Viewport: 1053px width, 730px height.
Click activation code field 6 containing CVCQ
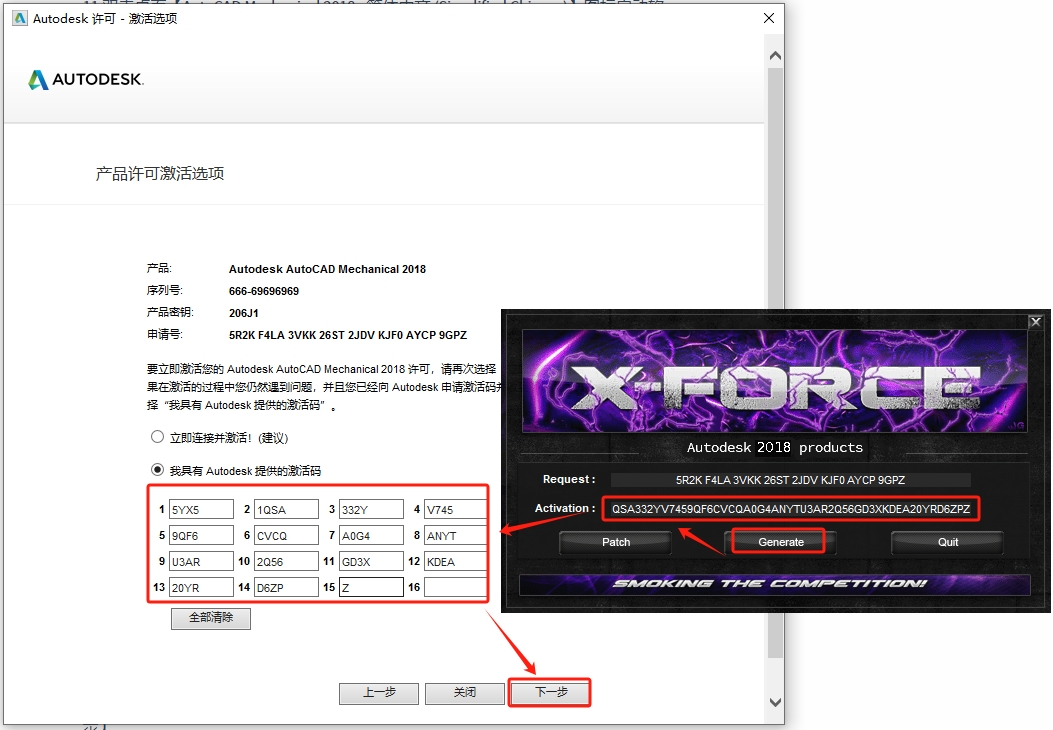(286, 536)
